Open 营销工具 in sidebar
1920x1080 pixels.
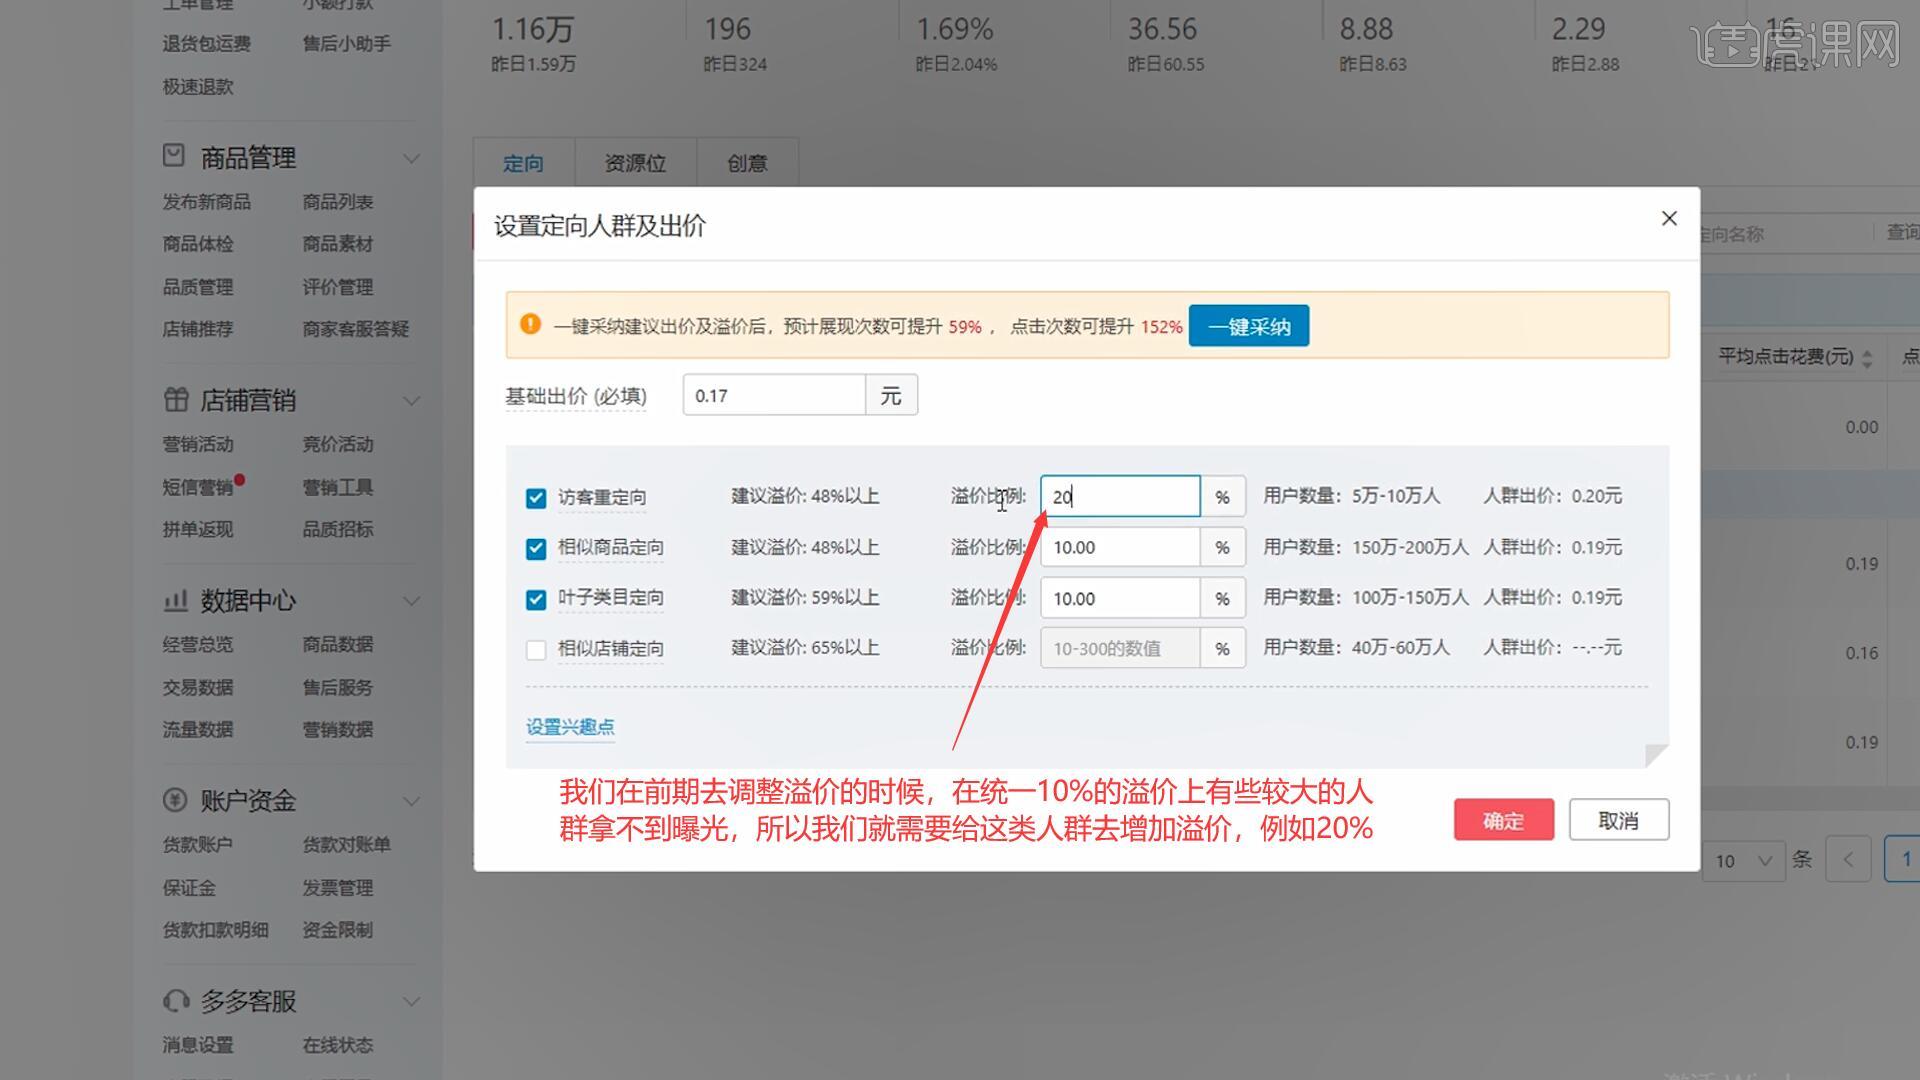338,487
